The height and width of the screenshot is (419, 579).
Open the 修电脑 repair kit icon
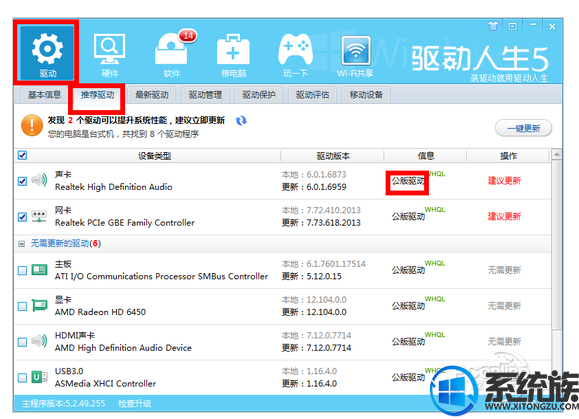click(x=233, y=55)
